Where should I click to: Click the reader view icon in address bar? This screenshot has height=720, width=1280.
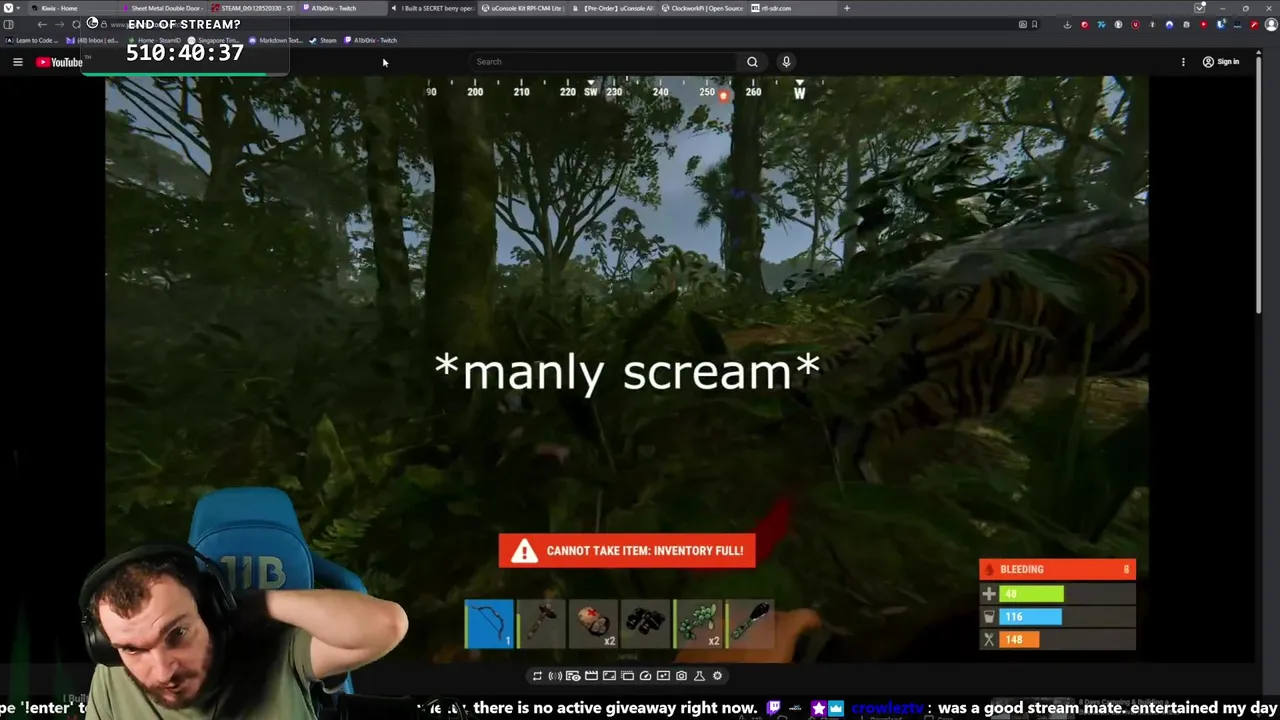tap(1022, 24)
